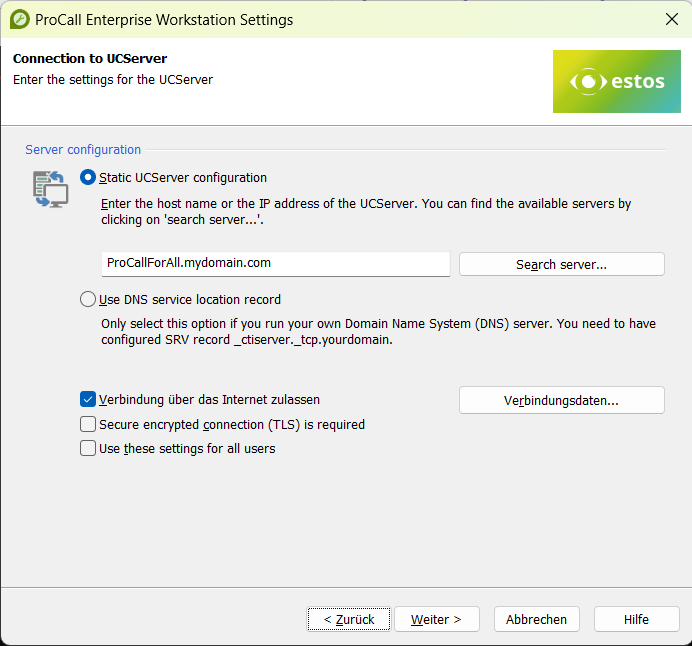Screen dimensions: 692x646
Task: Click the UCServer host name field
Action: point(275,263)
